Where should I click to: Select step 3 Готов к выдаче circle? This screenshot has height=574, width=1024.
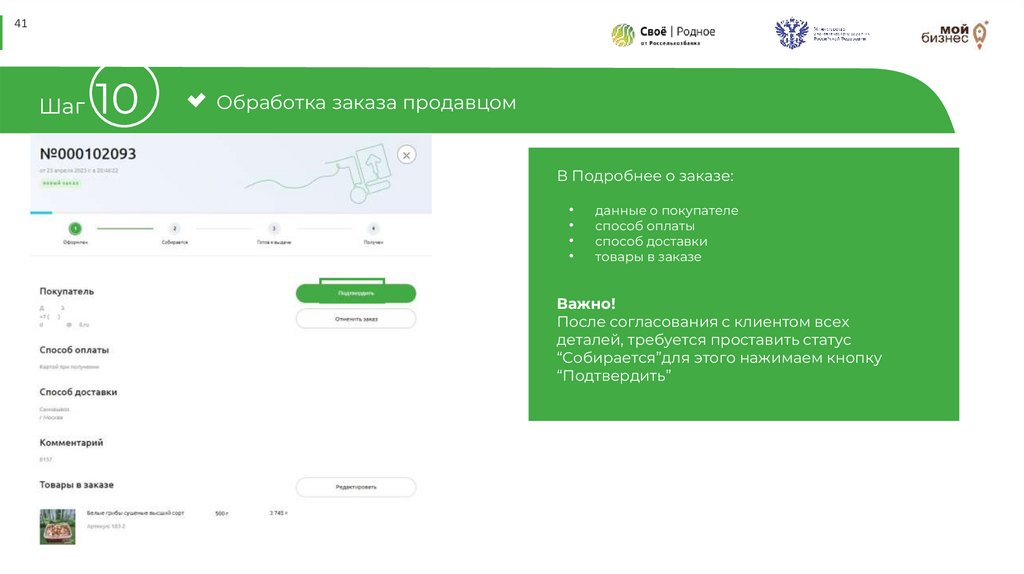tap(274, 229)
